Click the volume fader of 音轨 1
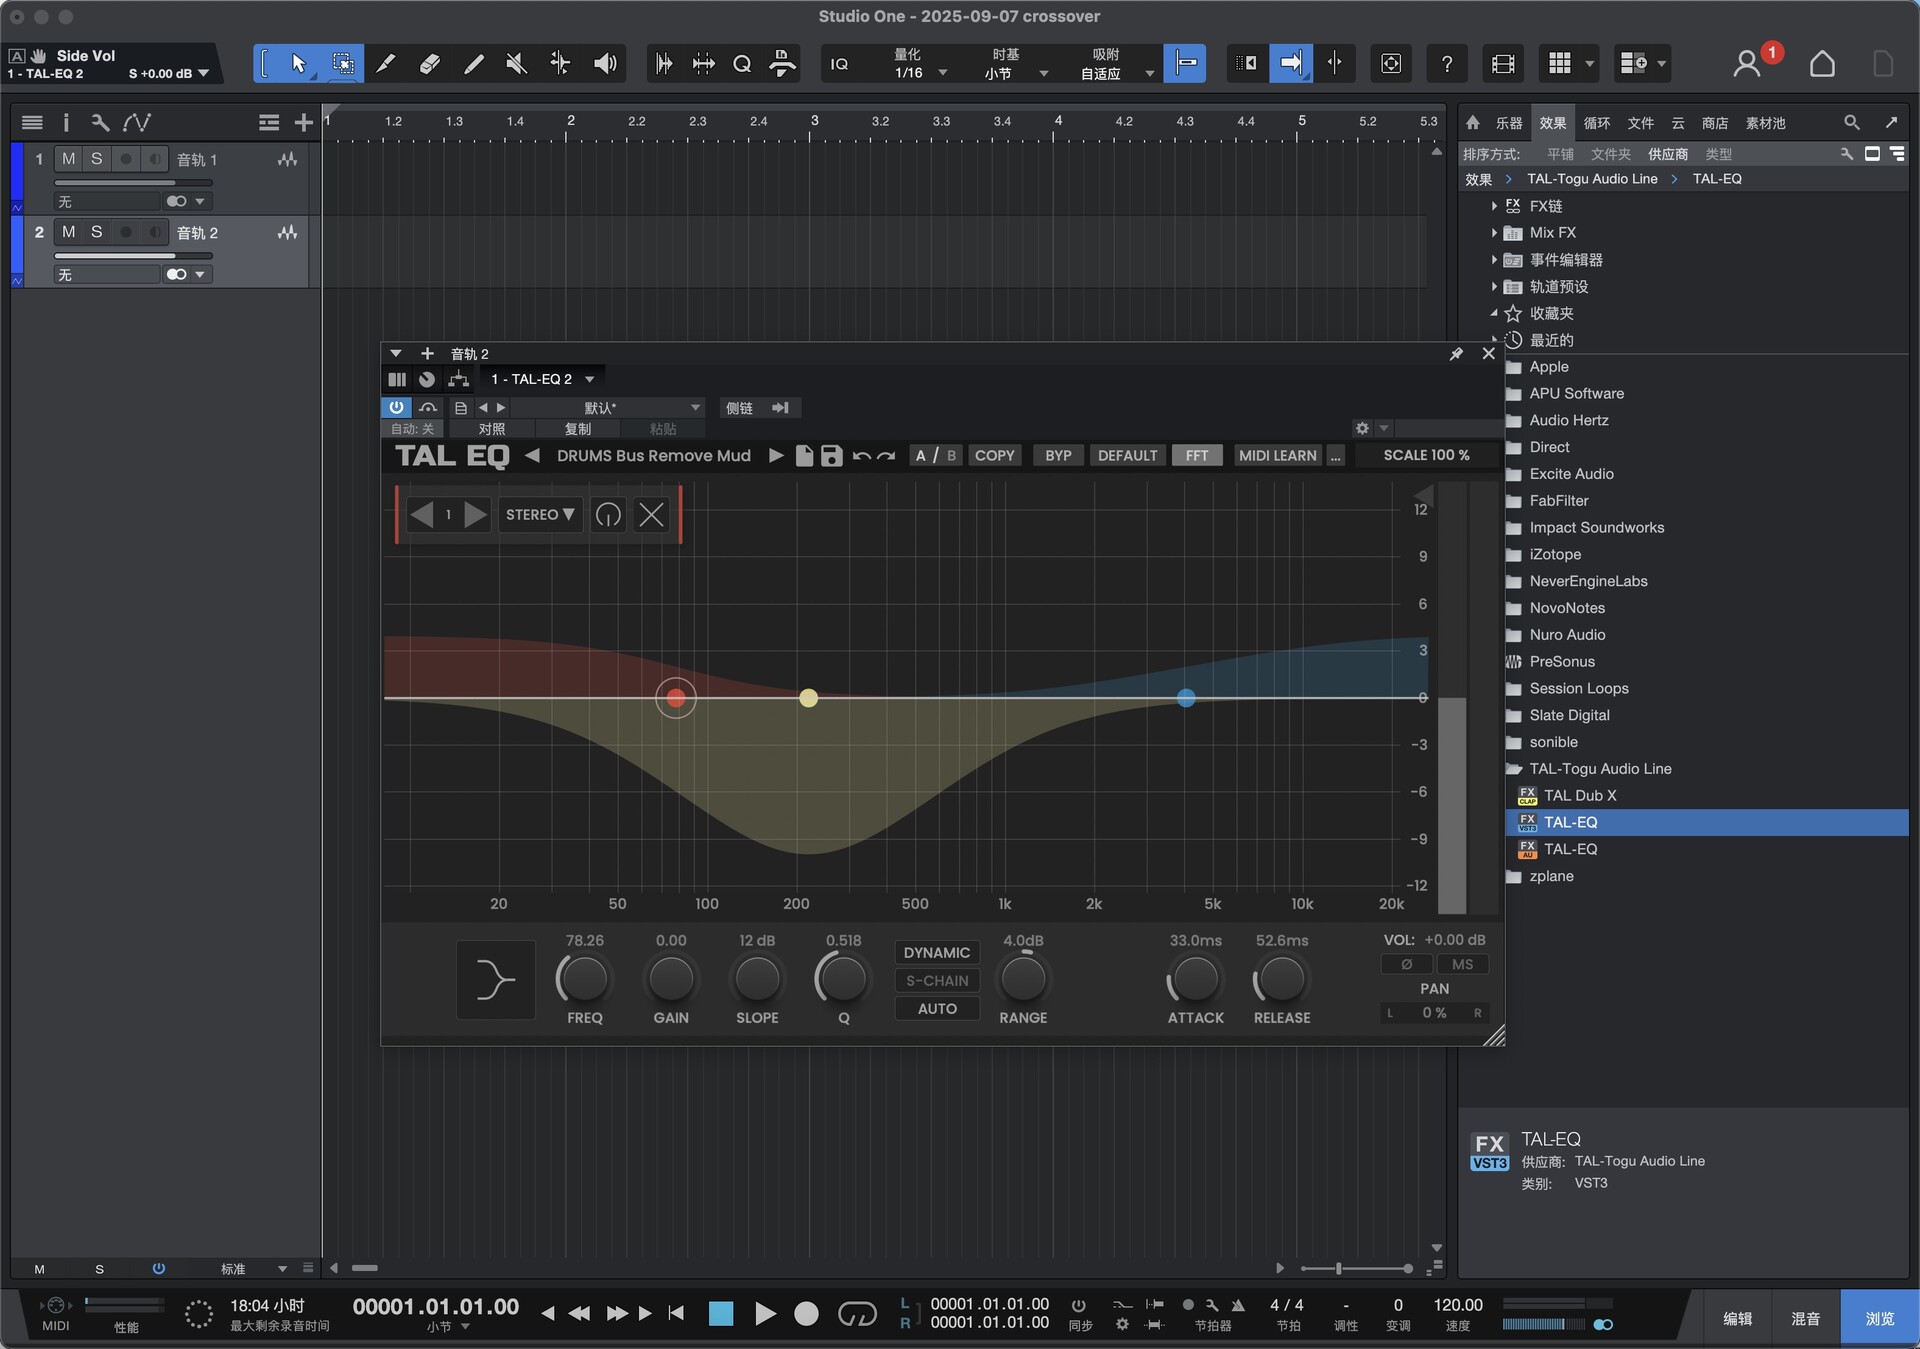1920x1349 pixels. (134, 183)
